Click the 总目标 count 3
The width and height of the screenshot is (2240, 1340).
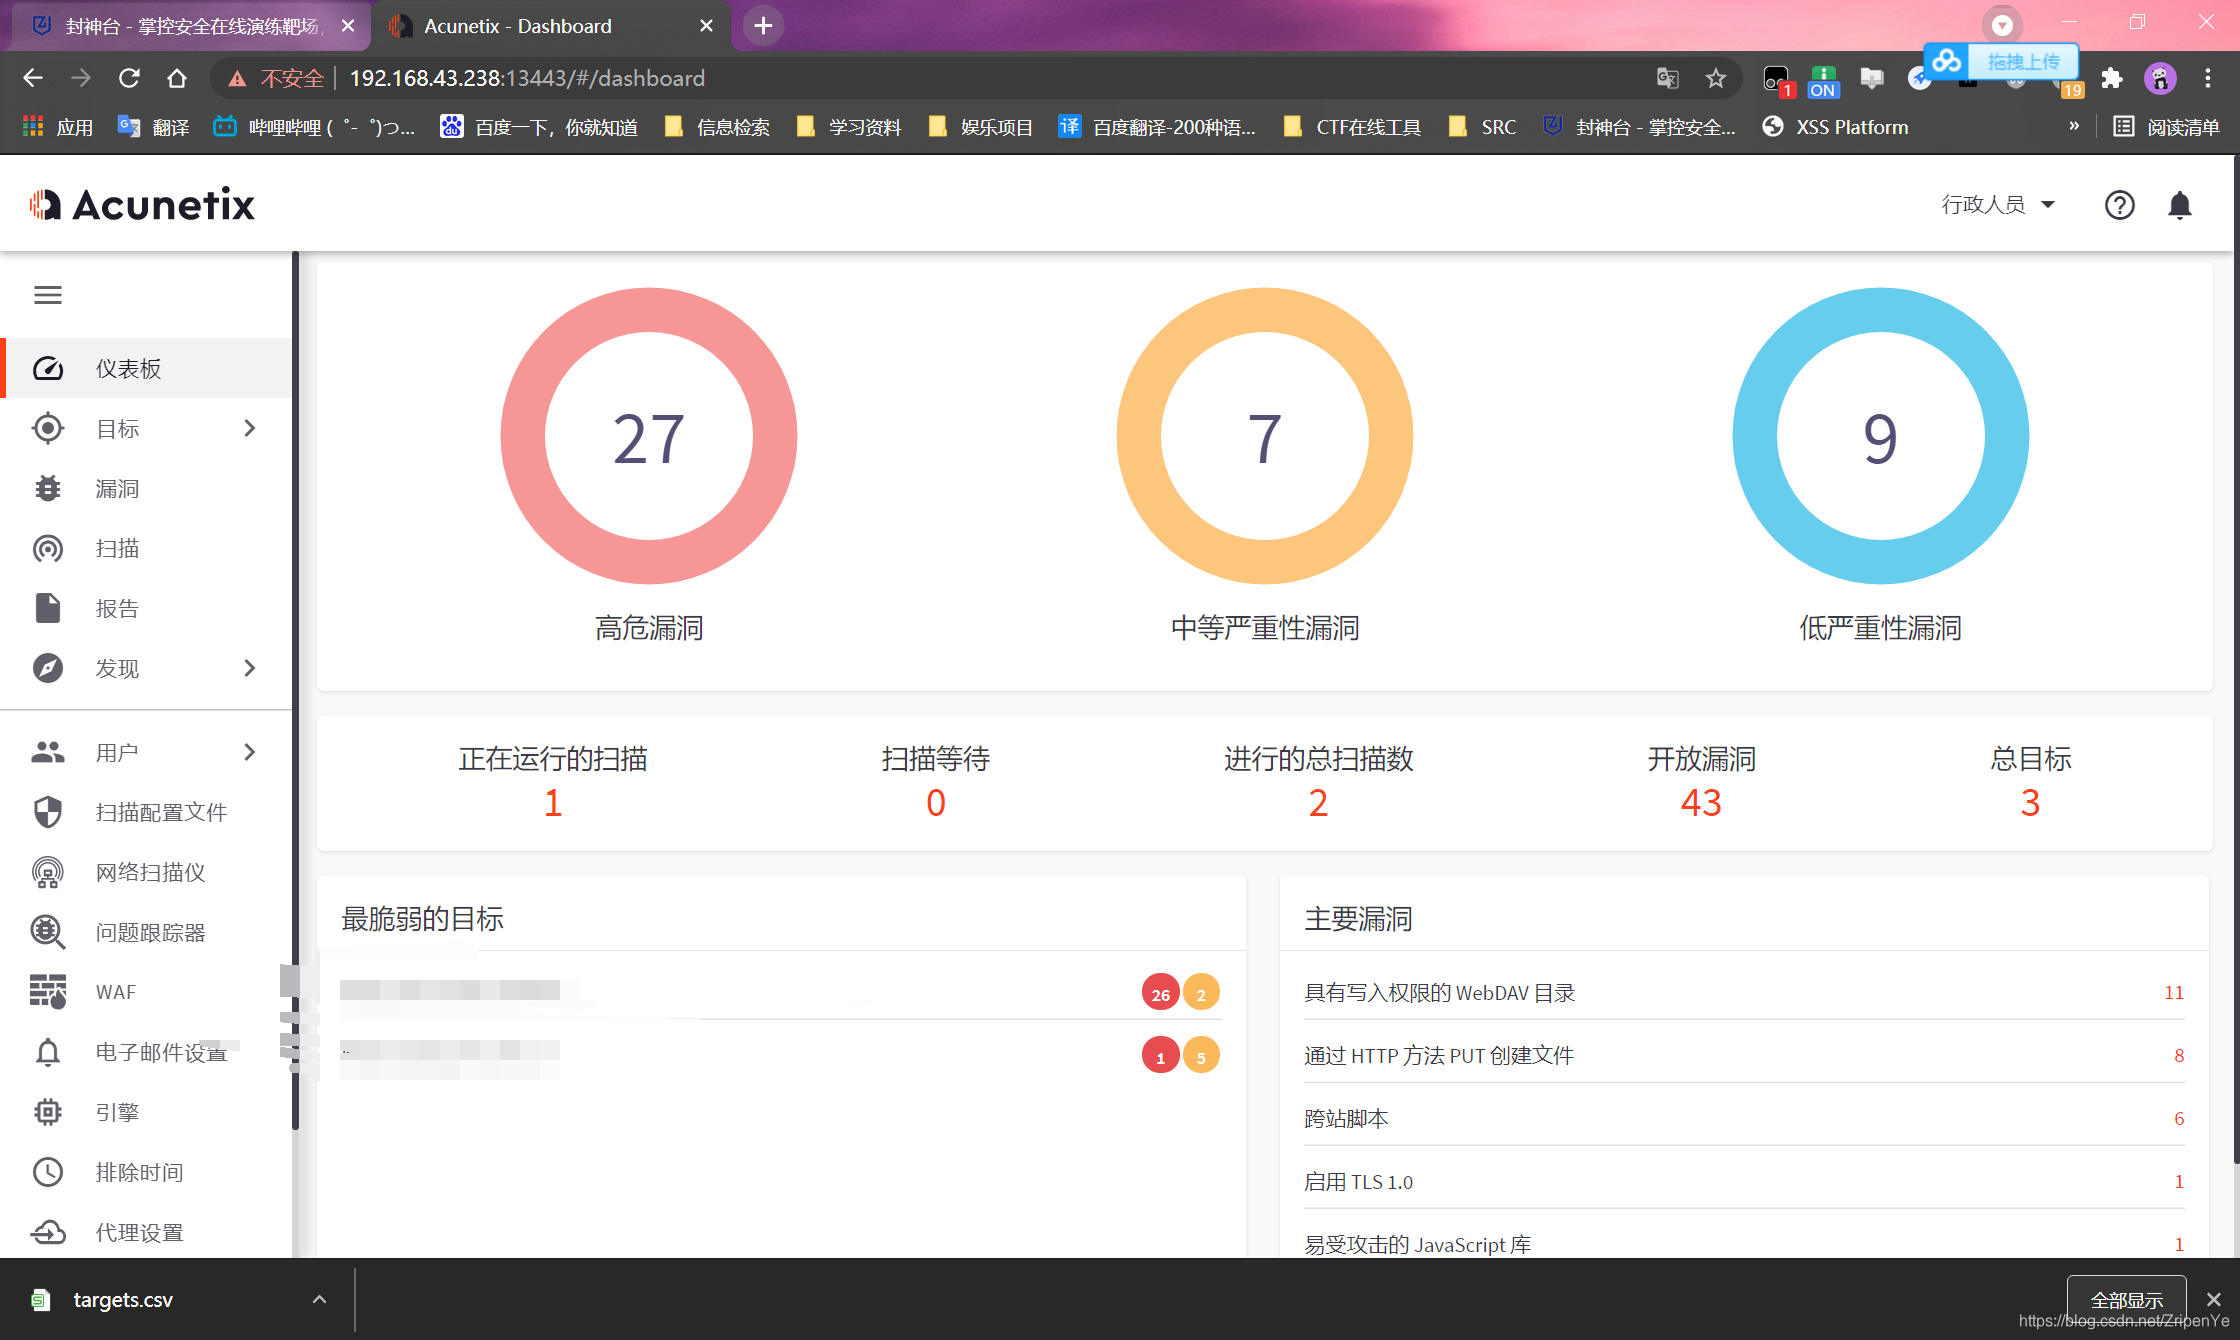click(2030, 803)
